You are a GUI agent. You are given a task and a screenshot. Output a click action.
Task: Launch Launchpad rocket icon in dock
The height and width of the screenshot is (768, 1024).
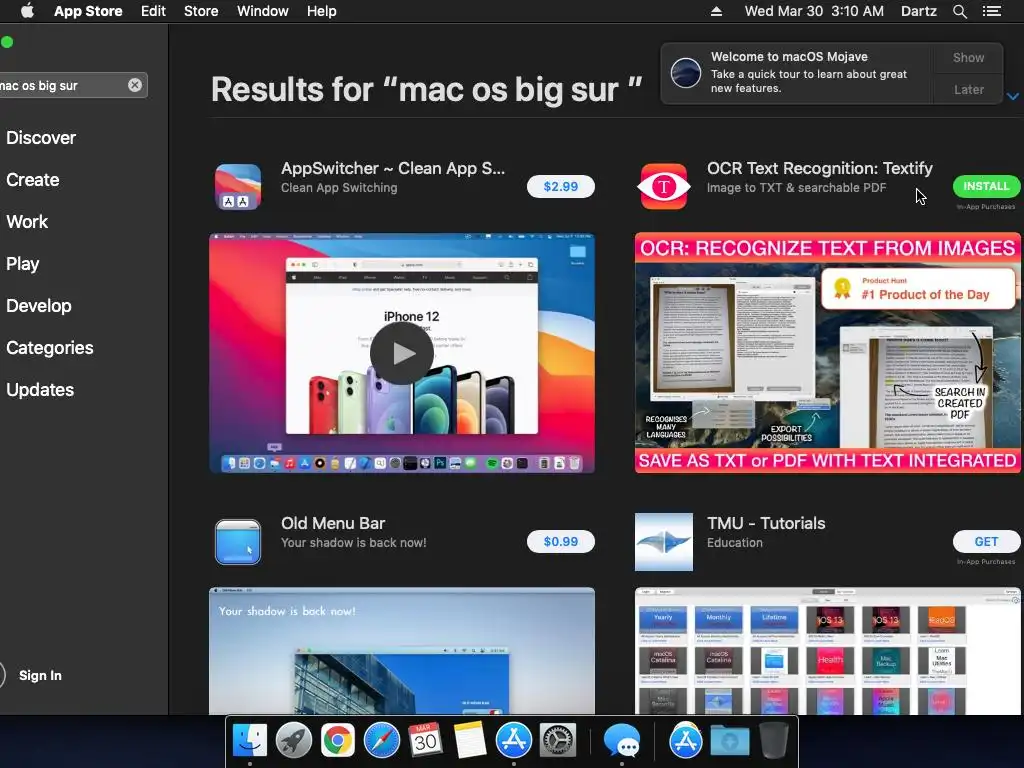coord(293,741)
